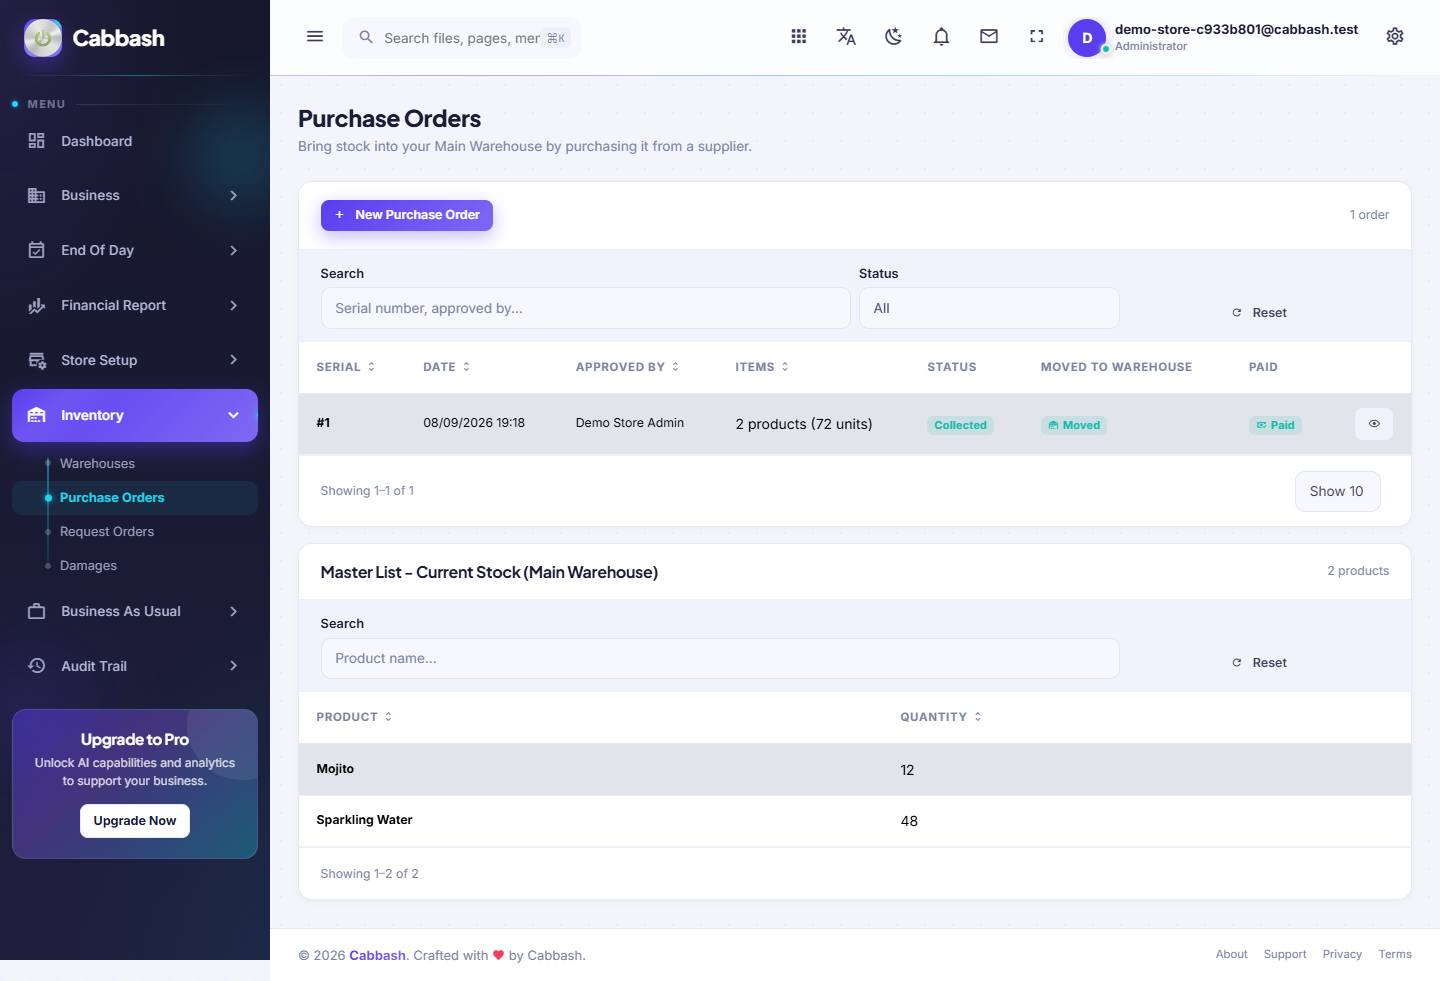
Task: Expand the Audit Trail menu
Action: [135, 666]
